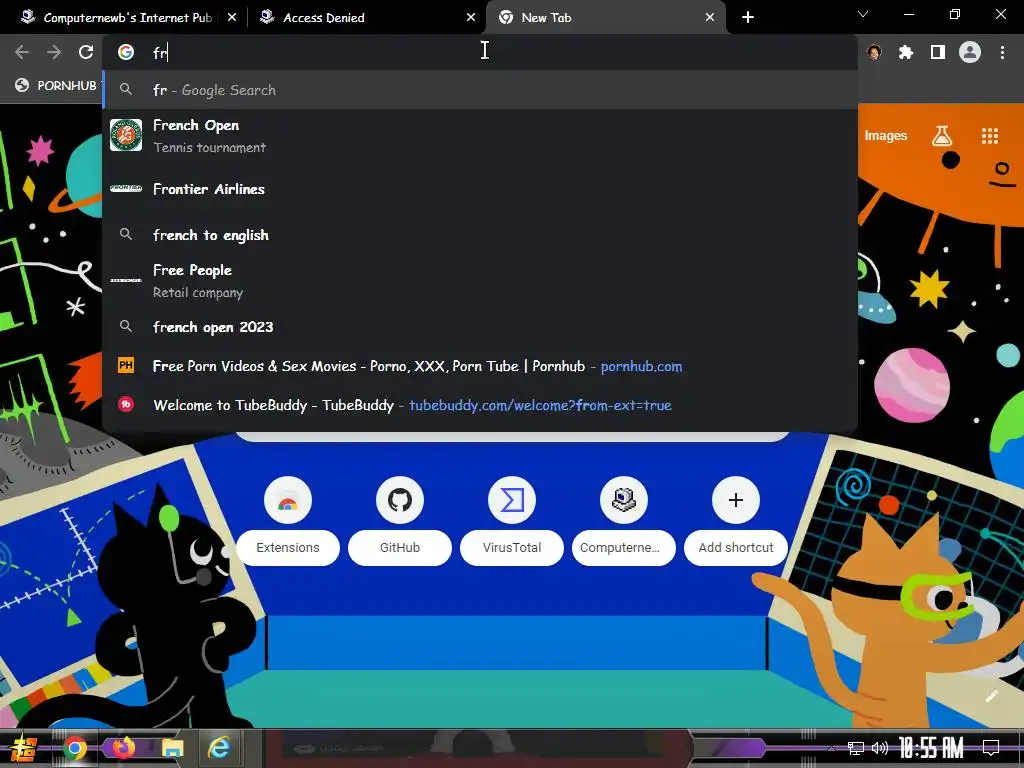
Task: Launch Firefox from the taskbar
Action: tap(123, 748)
